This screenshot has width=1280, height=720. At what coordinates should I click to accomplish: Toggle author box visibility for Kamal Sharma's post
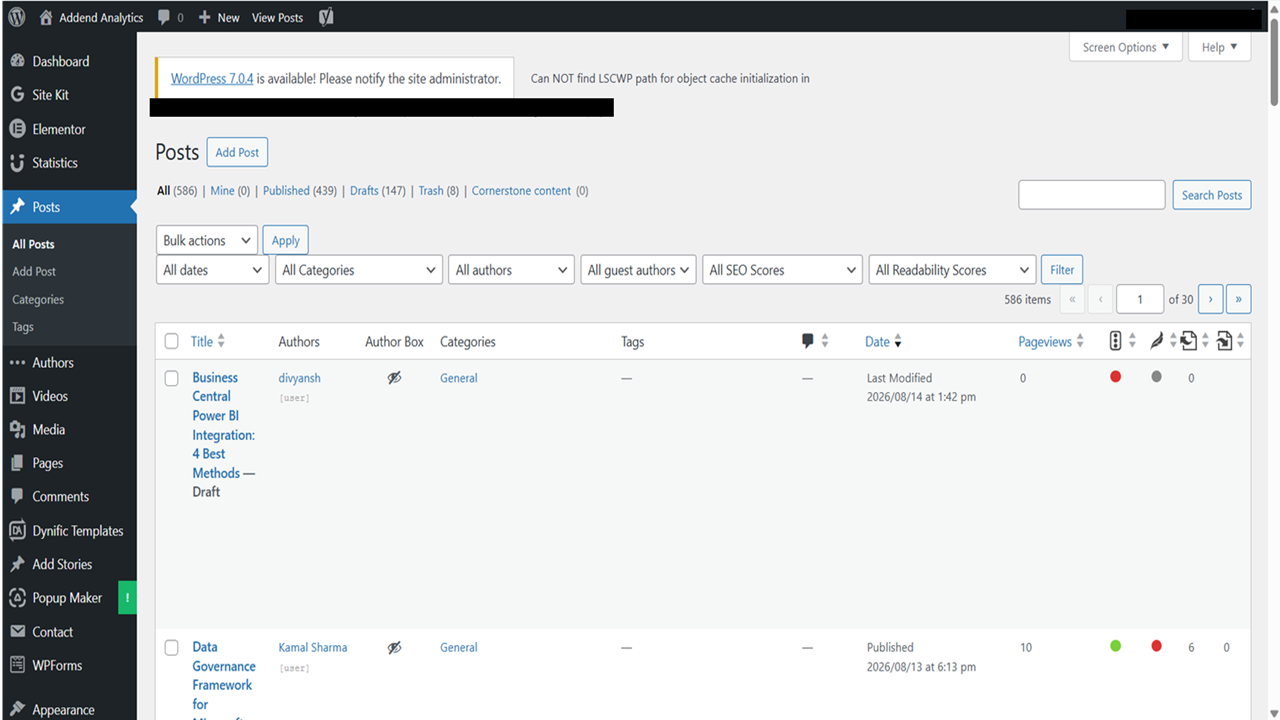pos(395,647)
